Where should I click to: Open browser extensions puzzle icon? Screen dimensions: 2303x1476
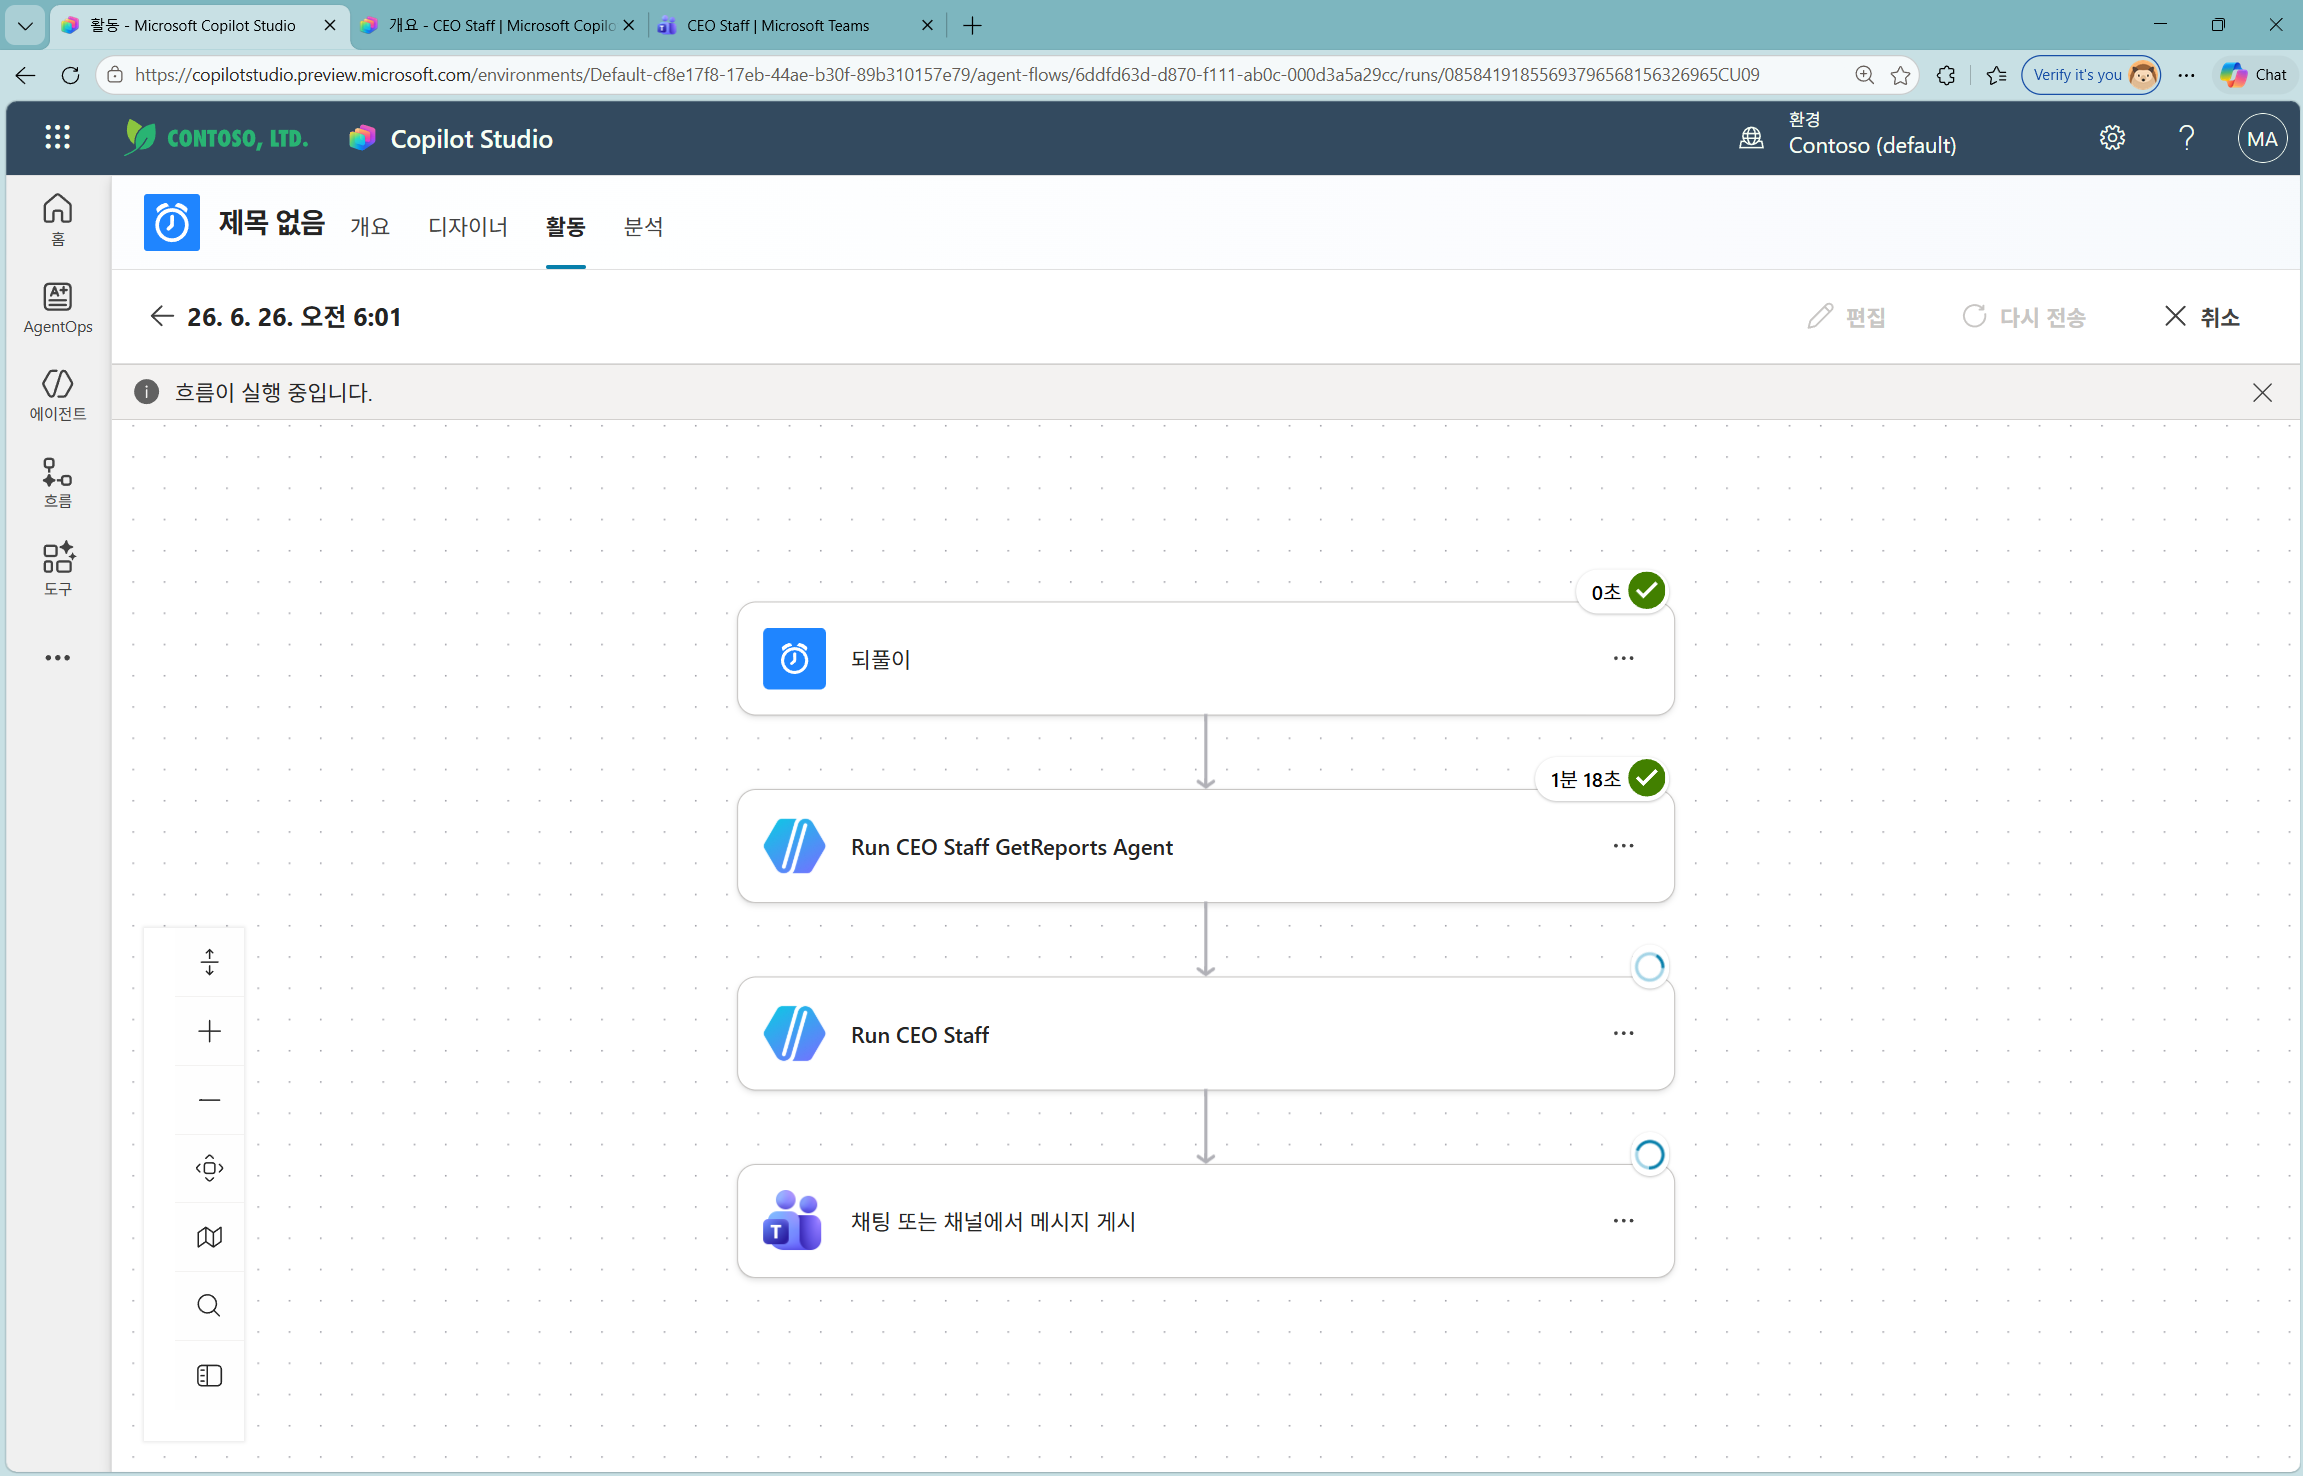pyautogui.click(x=1946, y=75)
